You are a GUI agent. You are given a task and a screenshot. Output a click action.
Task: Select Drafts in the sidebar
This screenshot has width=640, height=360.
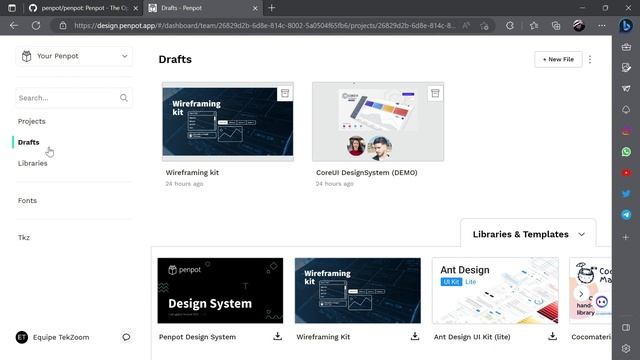(x=29, y=142)
